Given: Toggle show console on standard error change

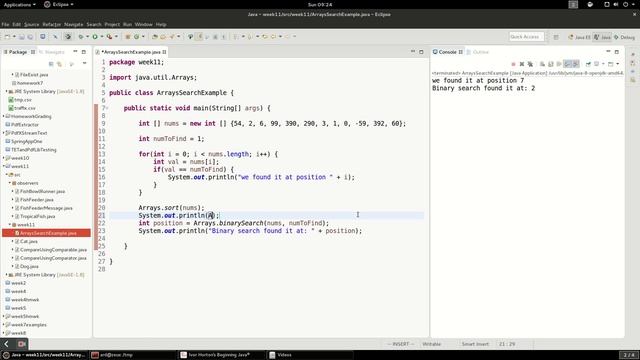Looking at the screenshot, I should [x=576, y=64].
